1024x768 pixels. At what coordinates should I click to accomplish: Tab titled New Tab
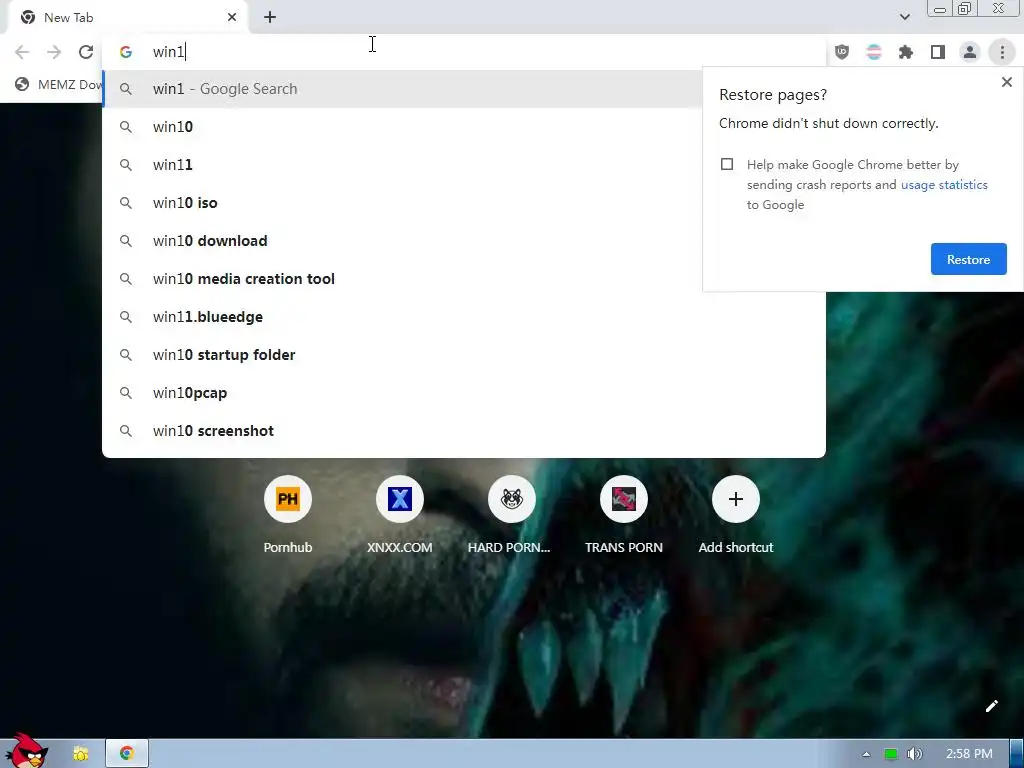[127, 18]
